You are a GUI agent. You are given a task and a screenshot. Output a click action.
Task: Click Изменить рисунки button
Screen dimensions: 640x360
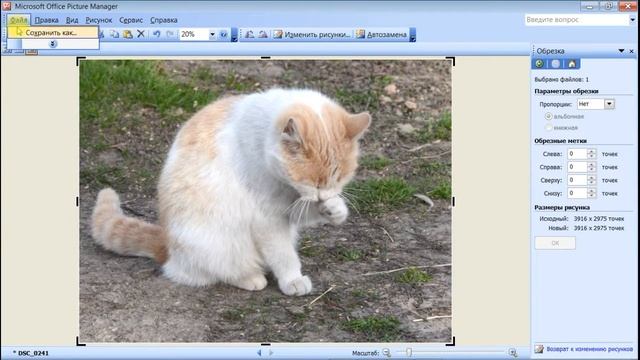pos(312,34)
